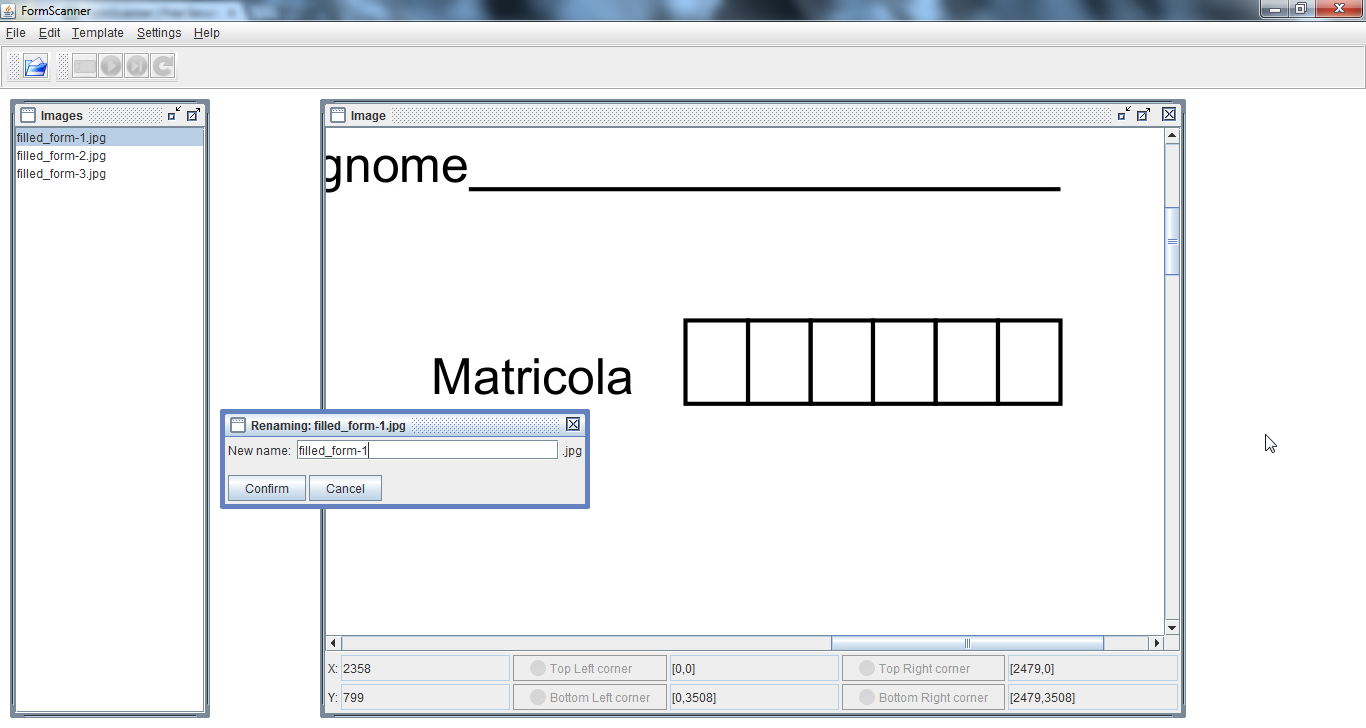Click the Matricola label in the form image

pyautogui.click(x=531, y=377)
